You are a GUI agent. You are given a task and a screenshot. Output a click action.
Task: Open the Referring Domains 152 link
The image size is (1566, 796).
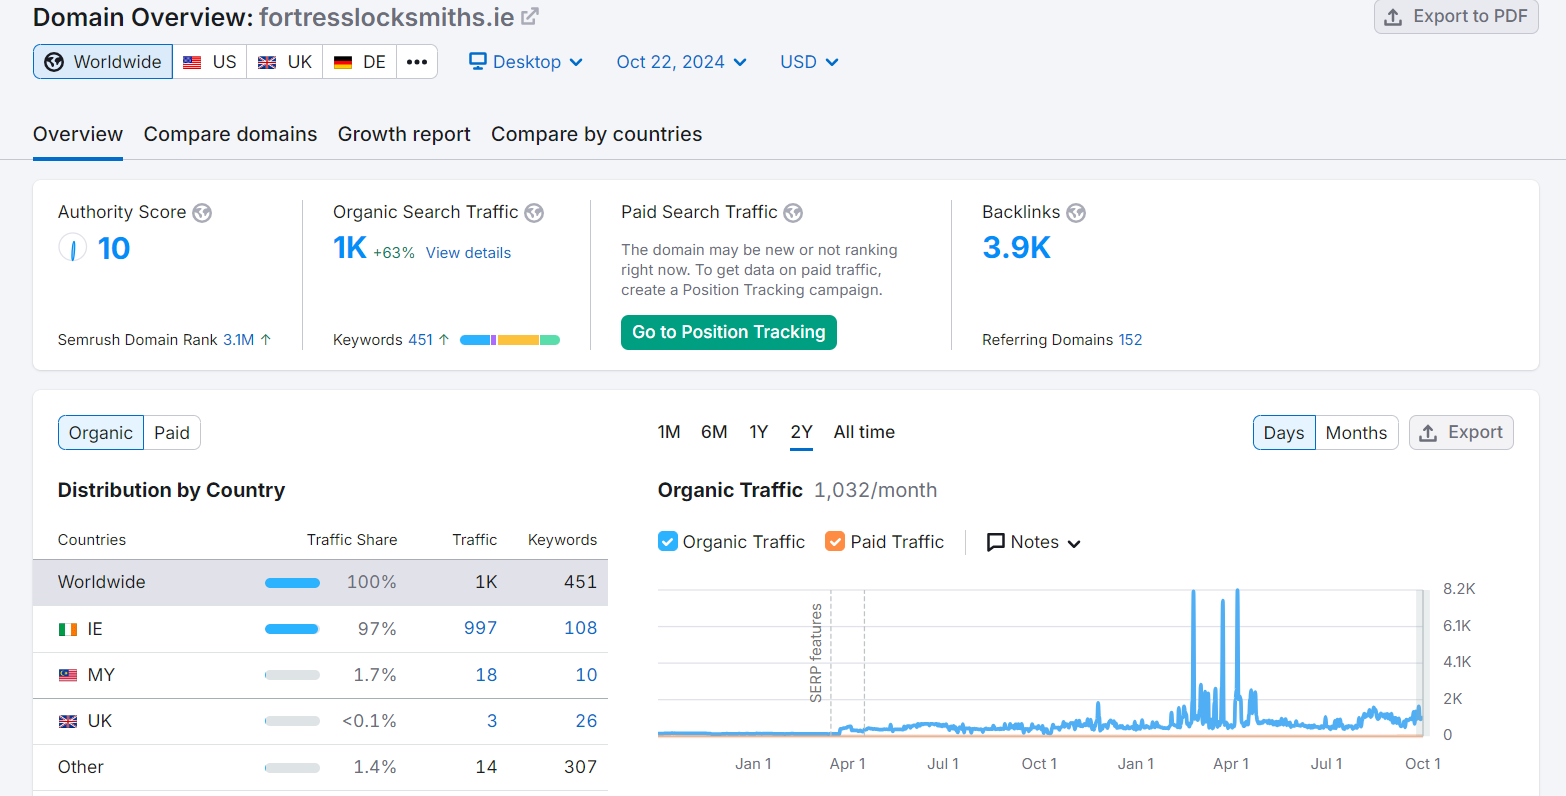(x=1130, y=340)
